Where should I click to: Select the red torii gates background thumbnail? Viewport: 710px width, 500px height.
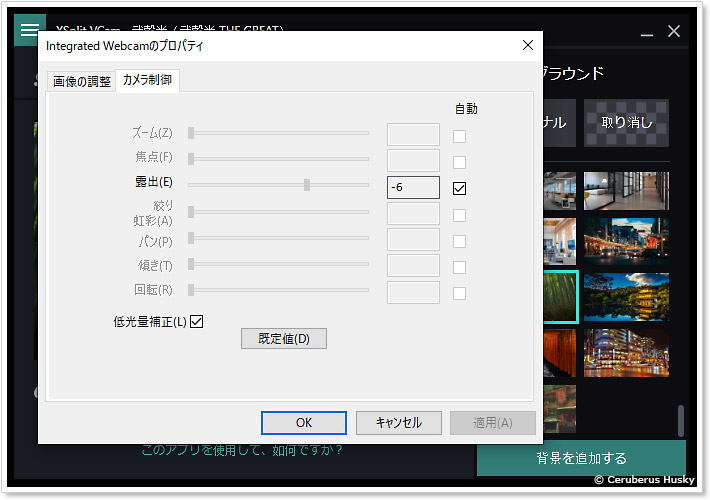point(560,353)
